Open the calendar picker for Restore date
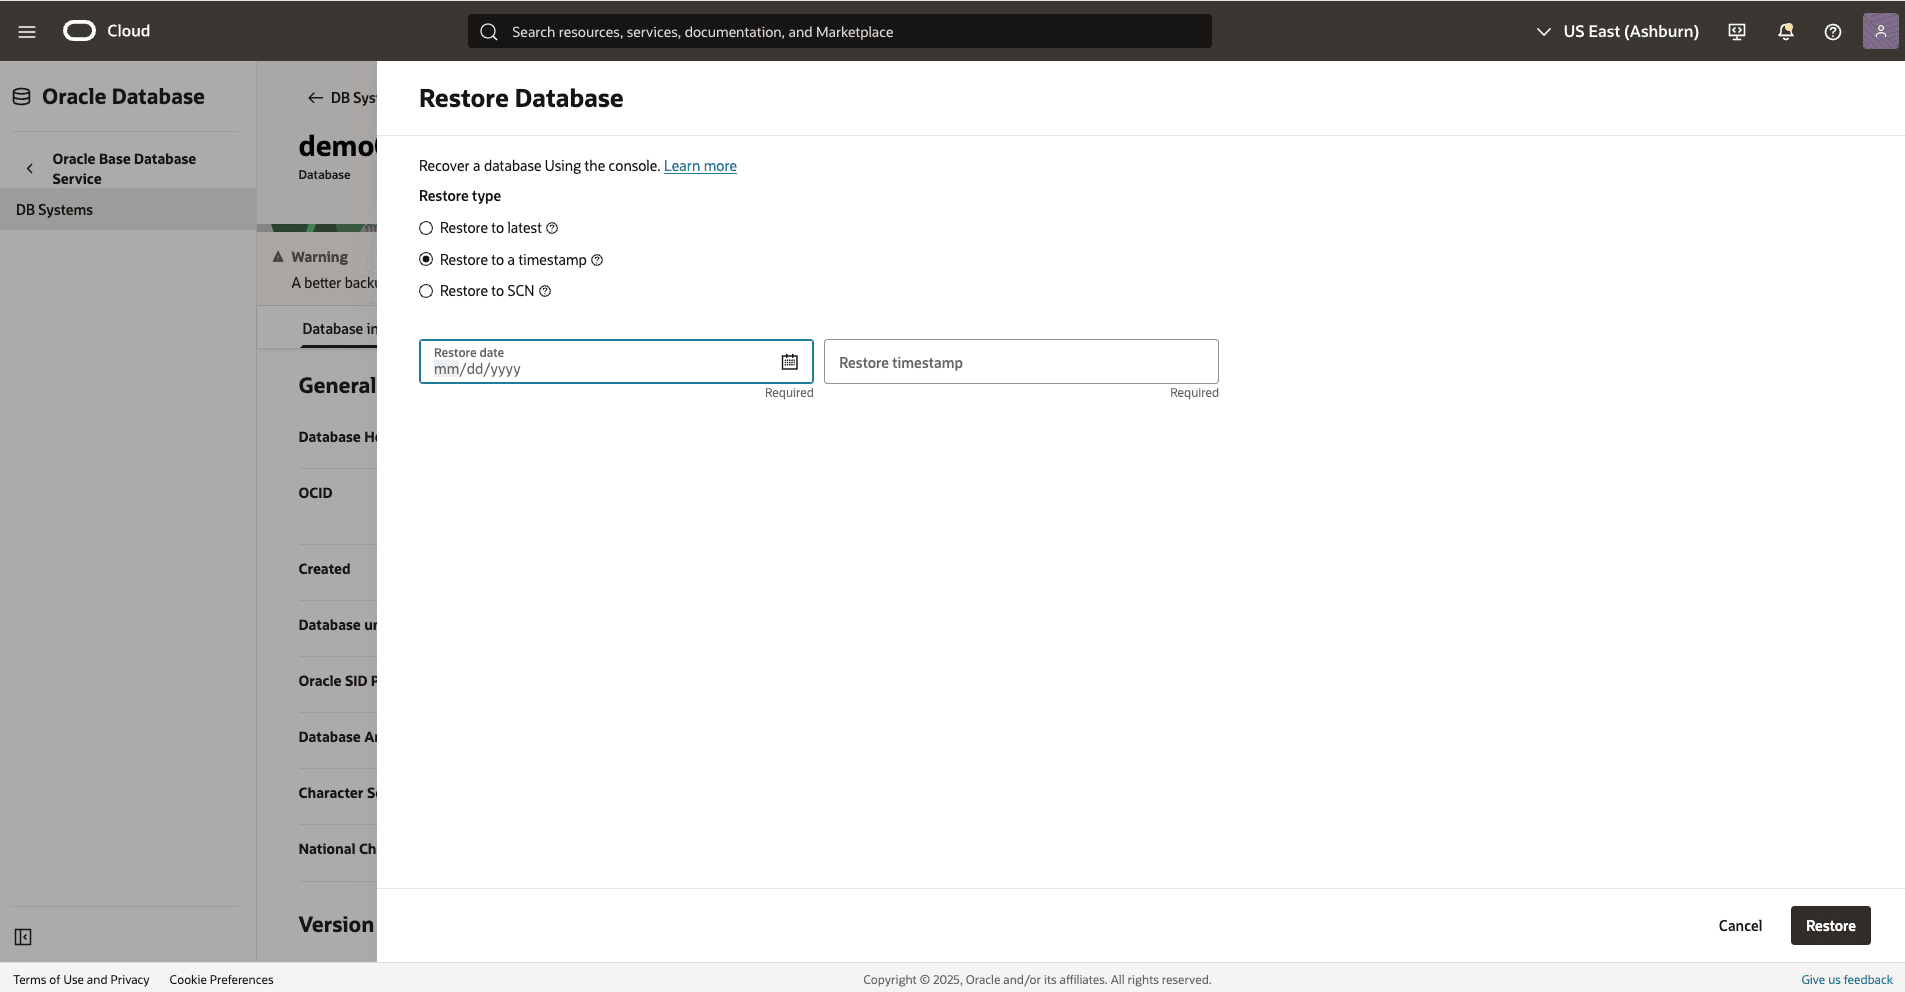 (789, 361)
